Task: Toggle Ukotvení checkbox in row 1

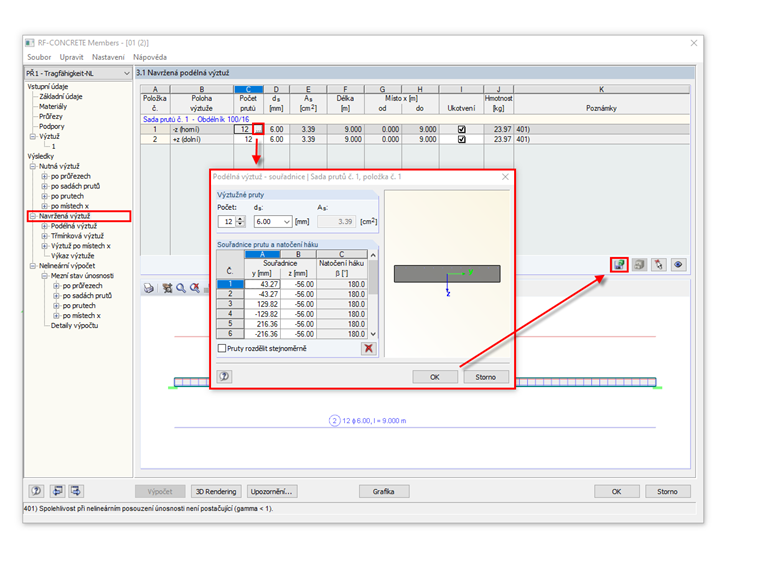Action: [462, 129]
